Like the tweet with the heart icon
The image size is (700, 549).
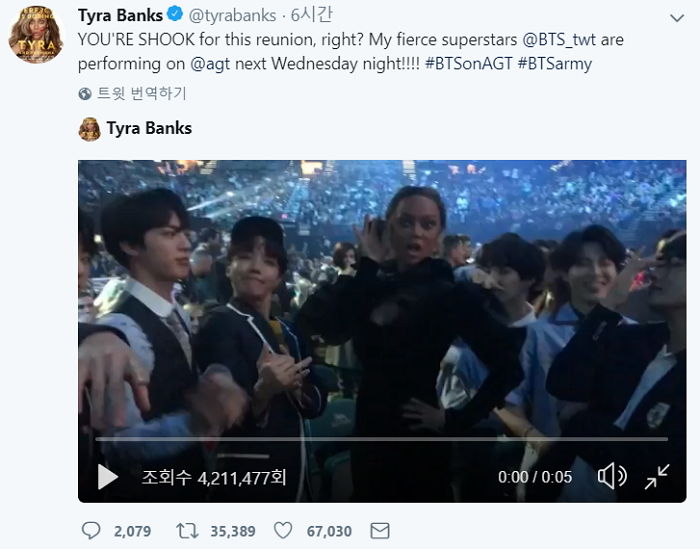pos(283,530)
